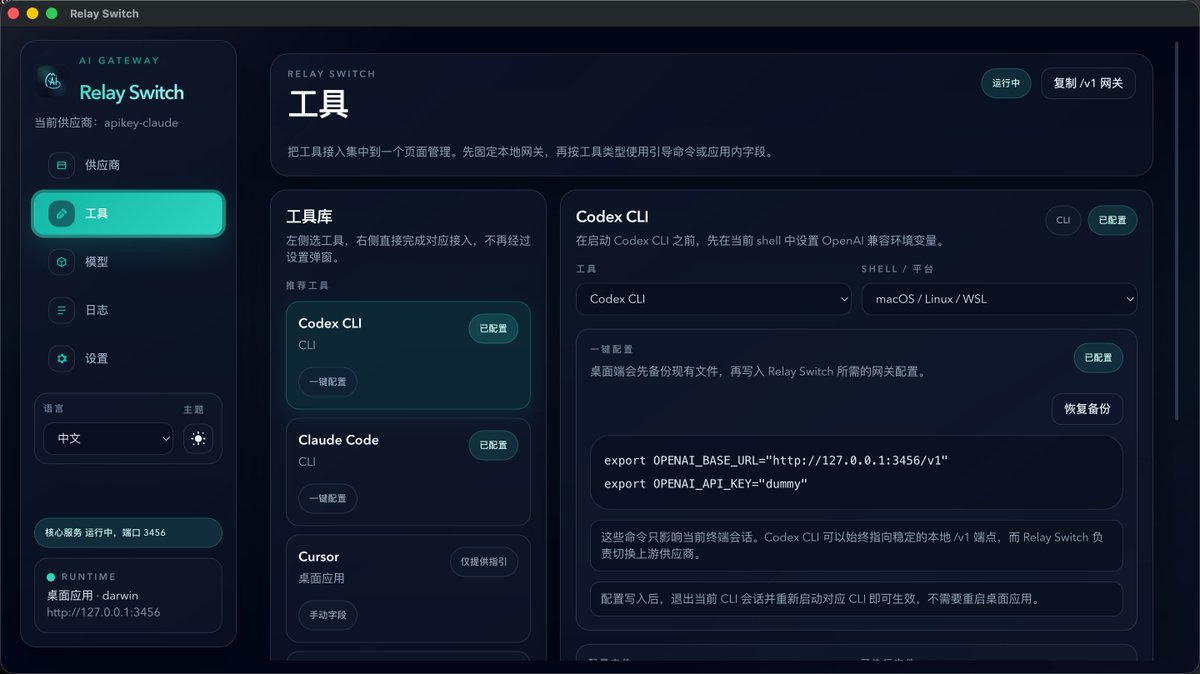Image resolution: width=1200 pixels, height=674 pixels.
Task: Select the Cursor tool card
Action: (408, 588)
